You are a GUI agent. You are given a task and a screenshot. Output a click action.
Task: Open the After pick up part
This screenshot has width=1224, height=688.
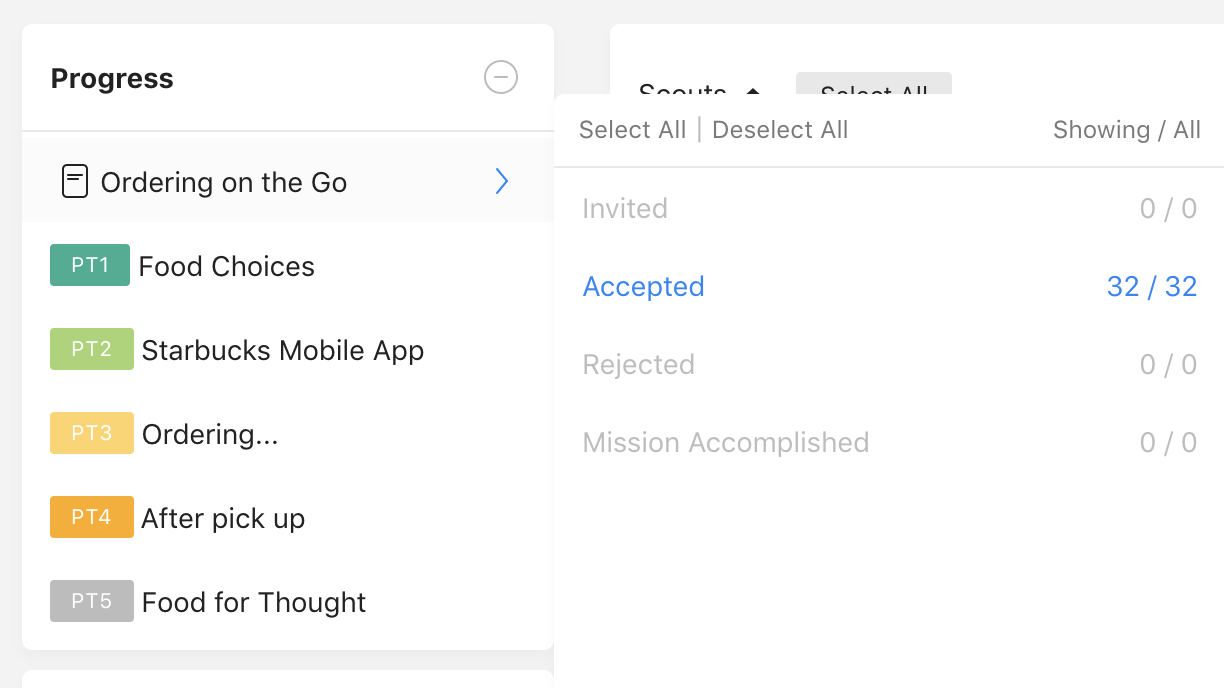click(223, 518)
